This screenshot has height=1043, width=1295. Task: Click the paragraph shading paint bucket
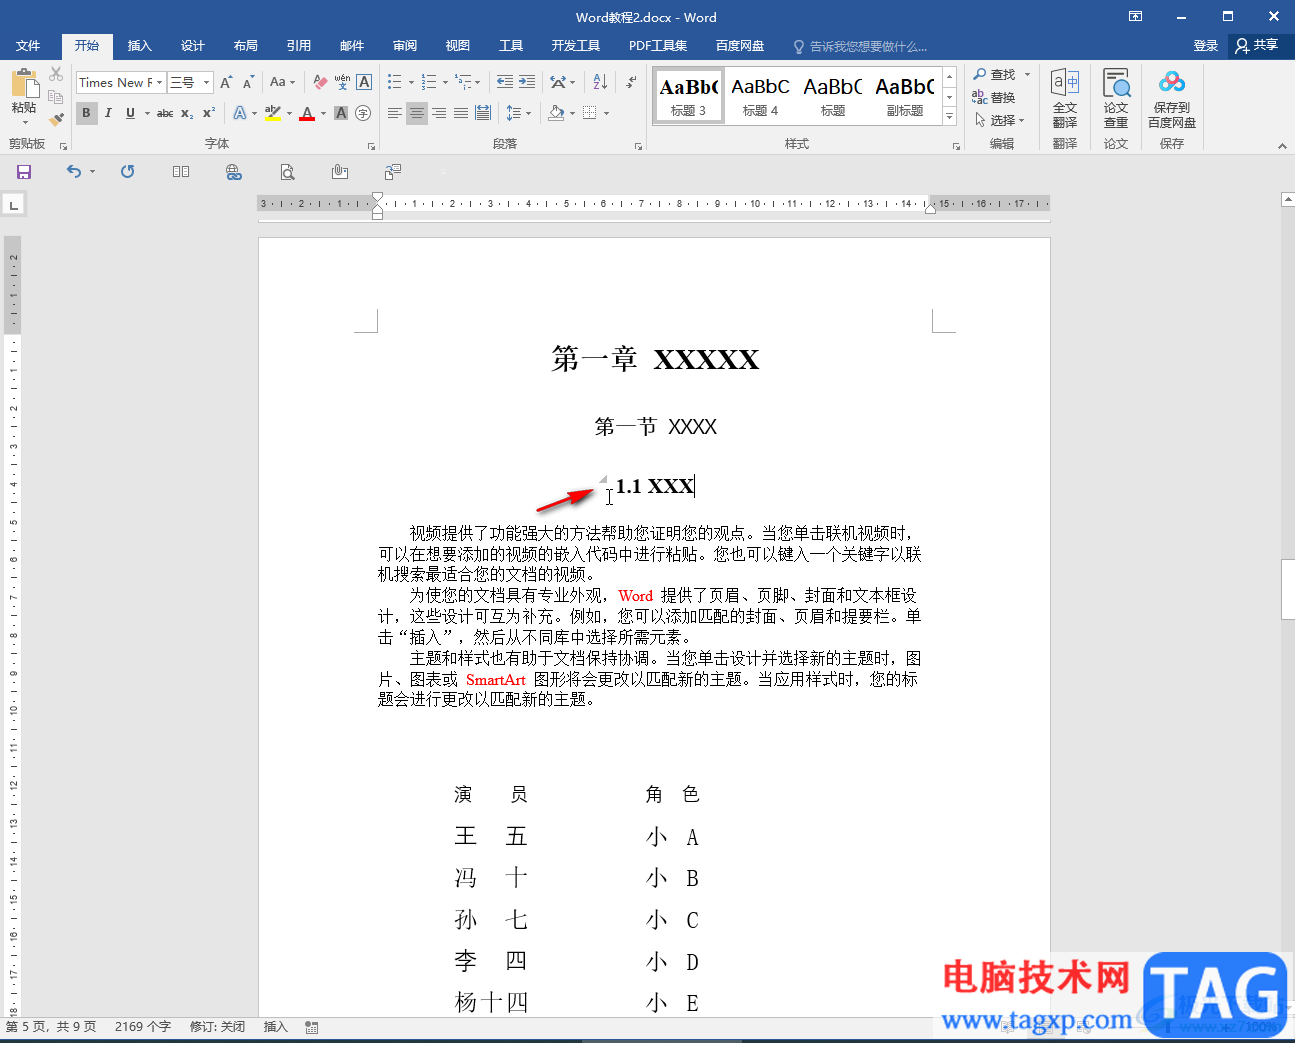click(557, 113)
